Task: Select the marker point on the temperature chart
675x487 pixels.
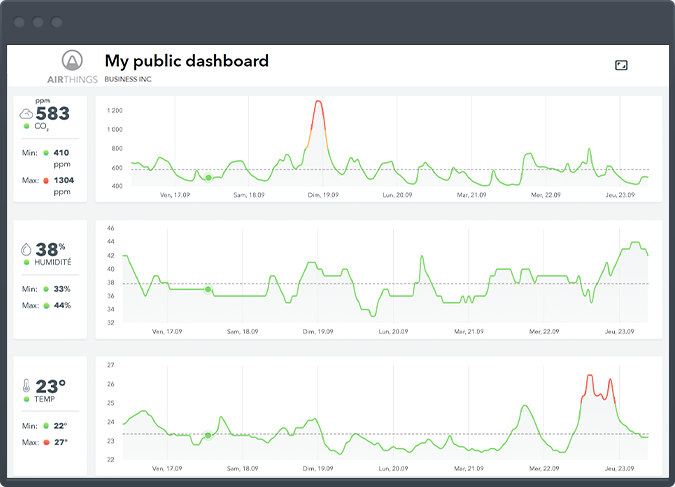Action: 208,435
